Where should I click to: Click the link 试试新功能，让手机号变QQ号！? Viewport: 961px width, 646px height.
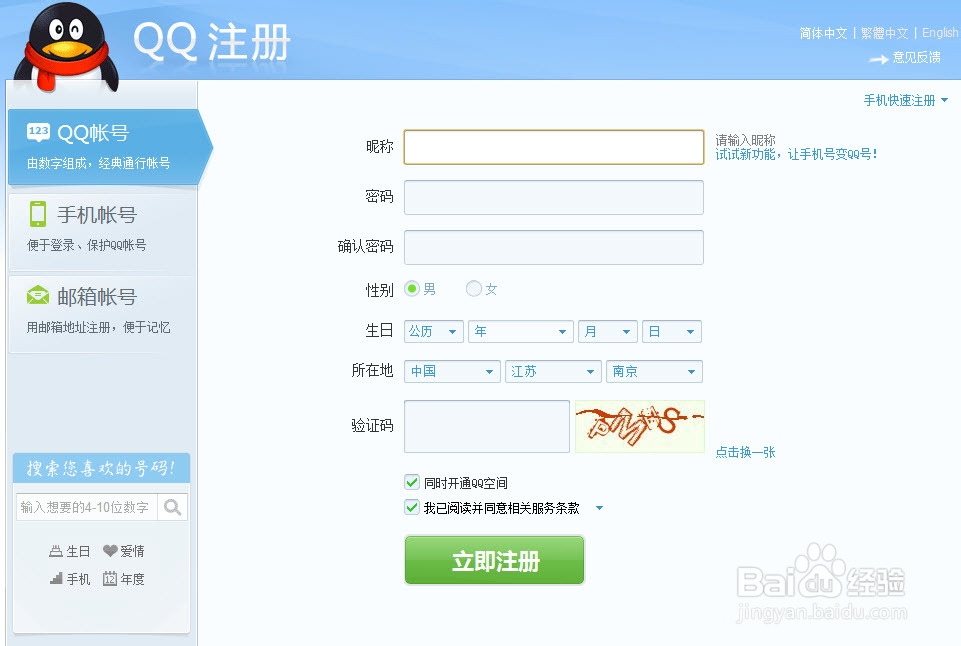[796, 154]
